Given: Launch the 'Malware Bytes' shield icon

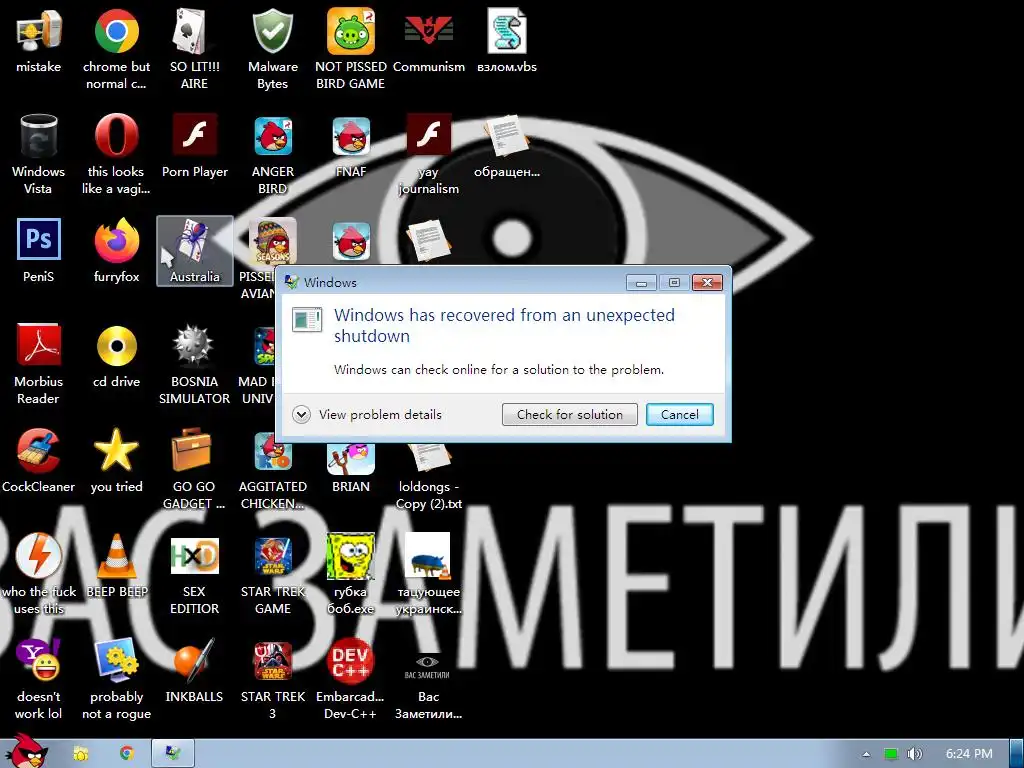Looking at the screenshot, I should click(272, 31).
